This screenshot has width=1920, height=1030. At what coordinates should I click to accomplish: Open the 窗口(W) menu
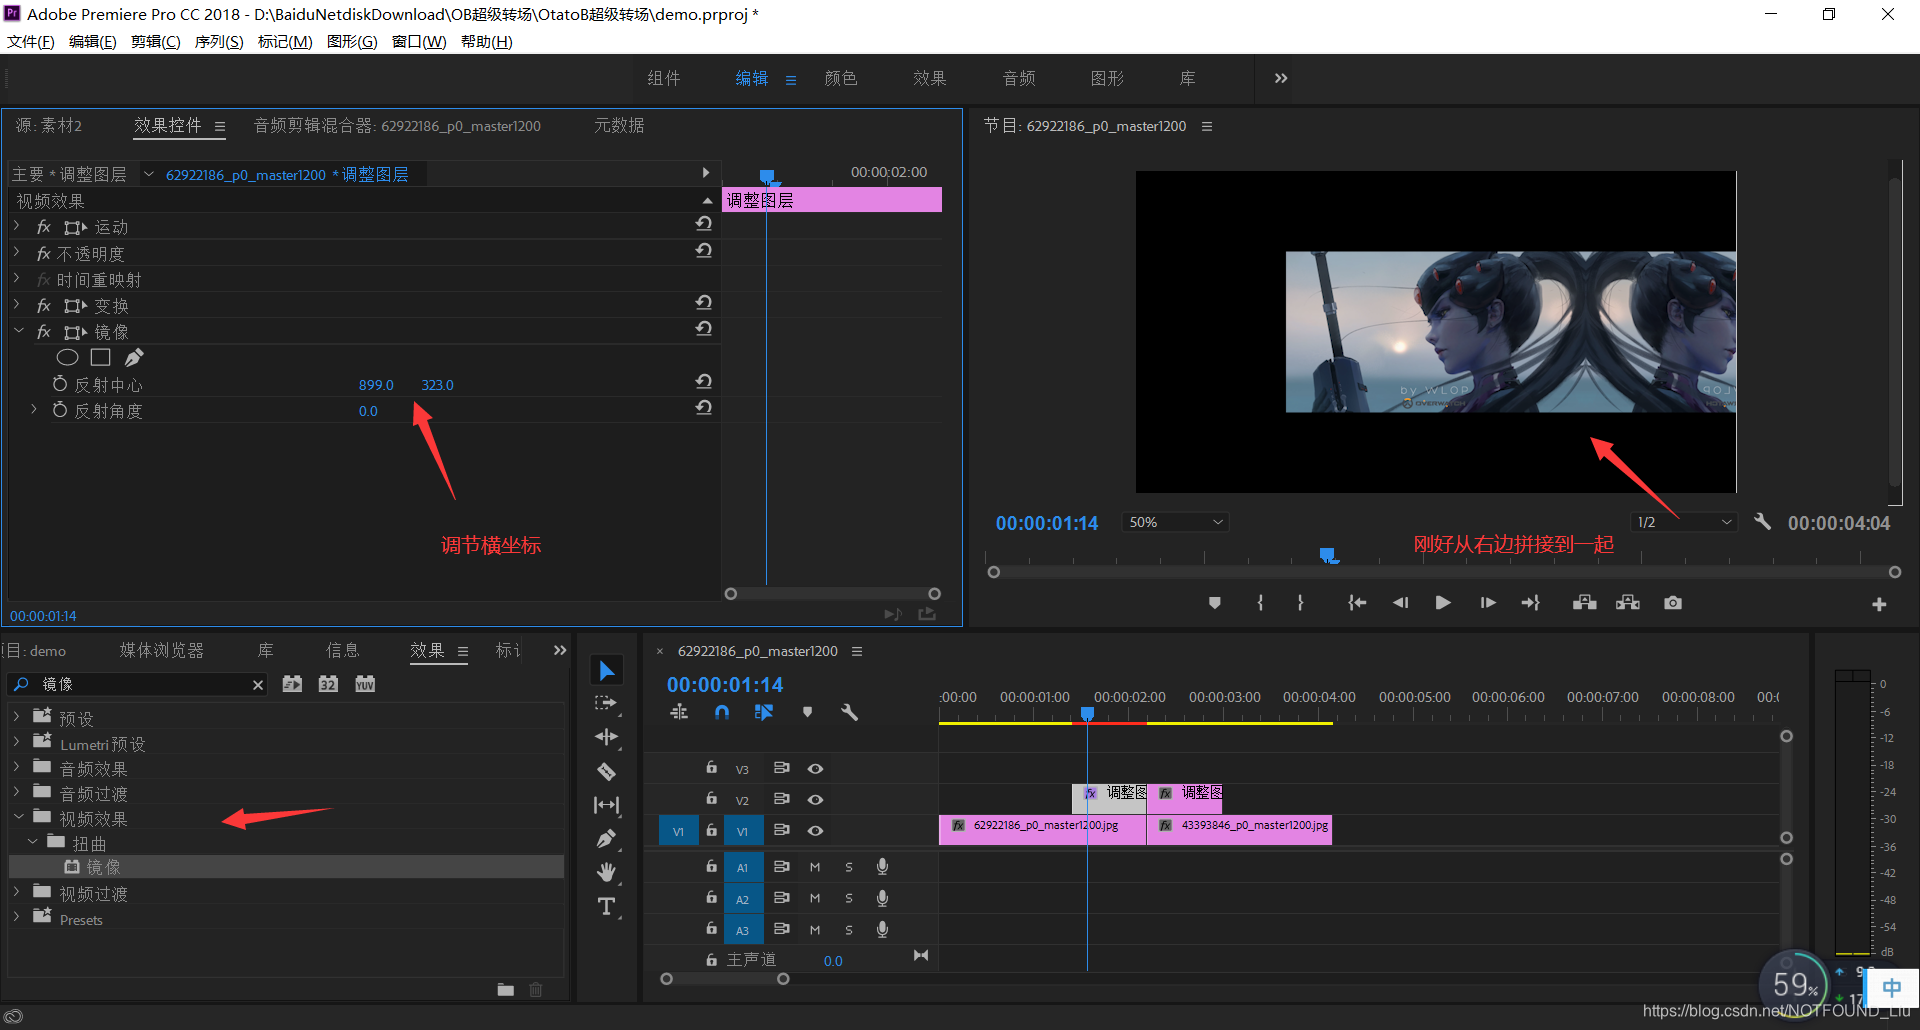coord(419,41)
